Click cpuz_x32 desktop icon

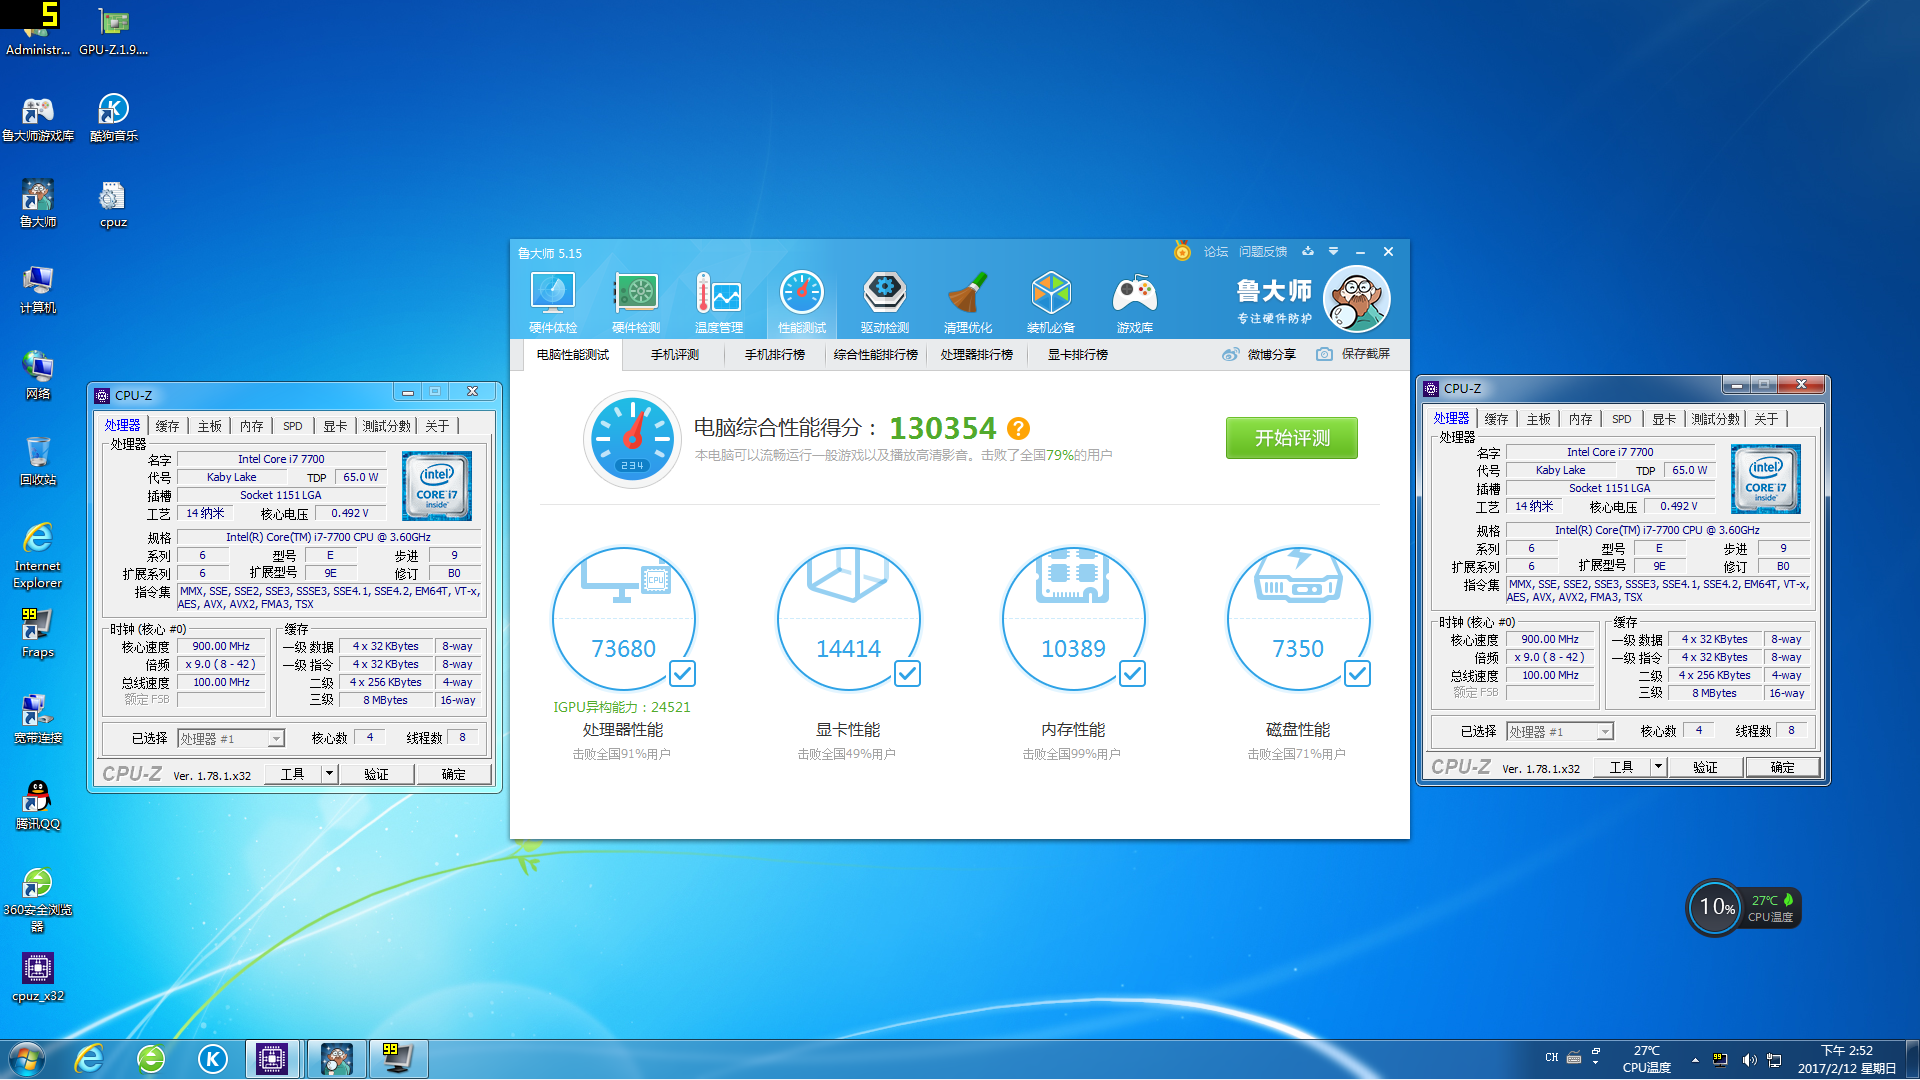pyautogui.click(x=38, y=976)
